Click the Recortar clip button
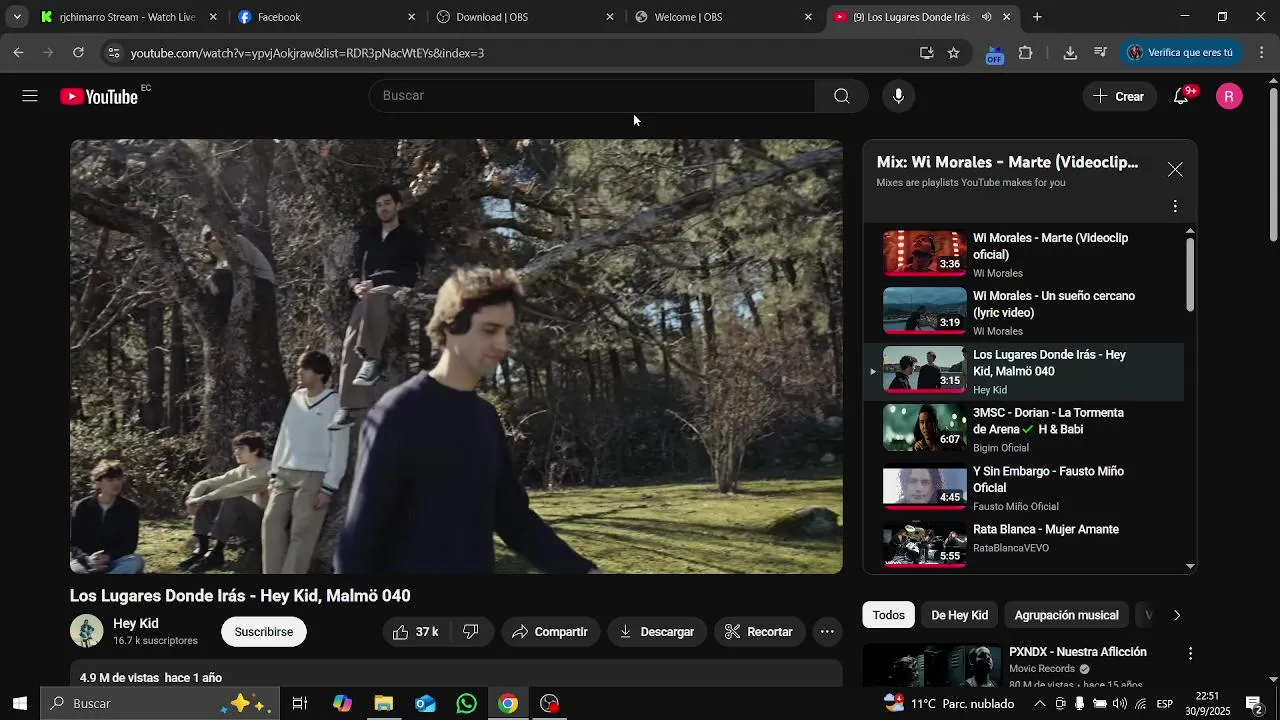The width and height of the screenshot is (1280, 720). 759,632
